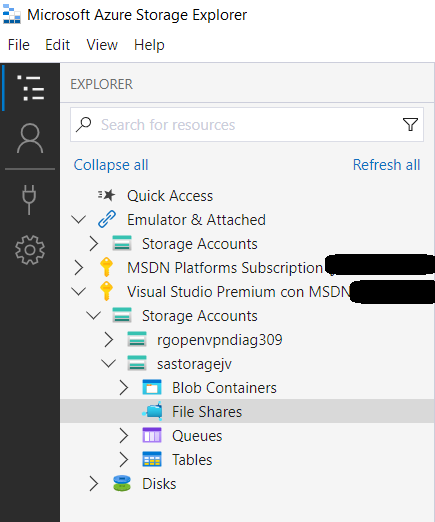Open the Account Management person icon

coord(30,138)
